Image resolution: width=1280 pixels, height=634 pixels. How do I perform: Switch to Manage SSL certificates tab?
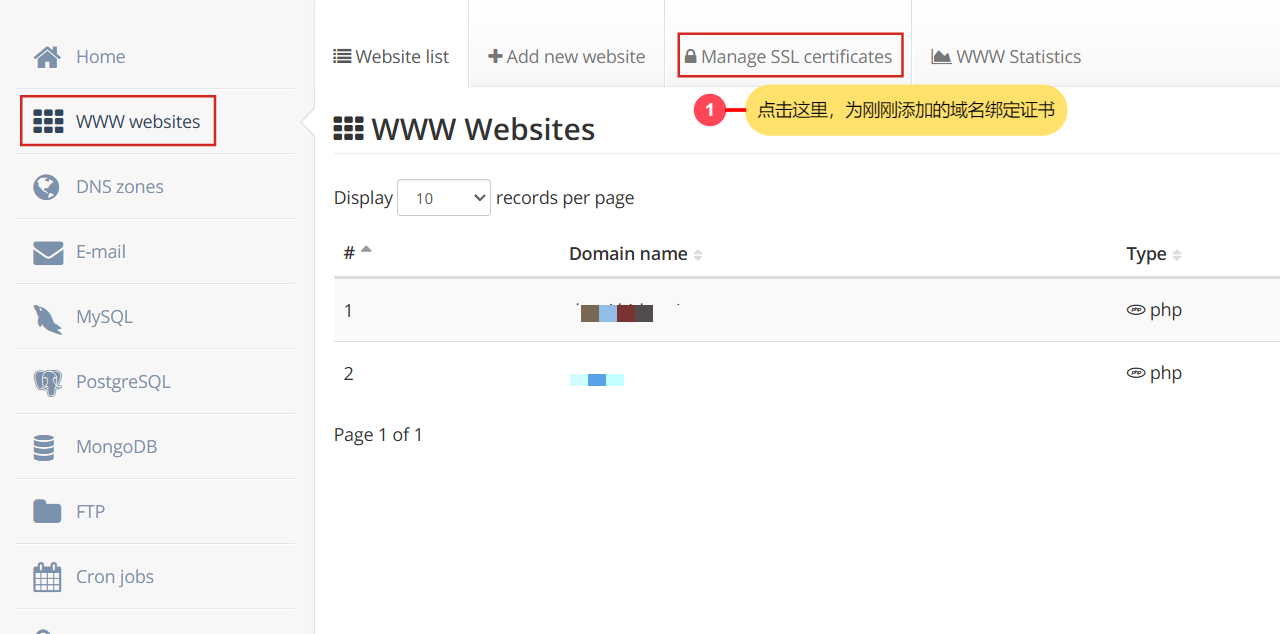[788, 57]
